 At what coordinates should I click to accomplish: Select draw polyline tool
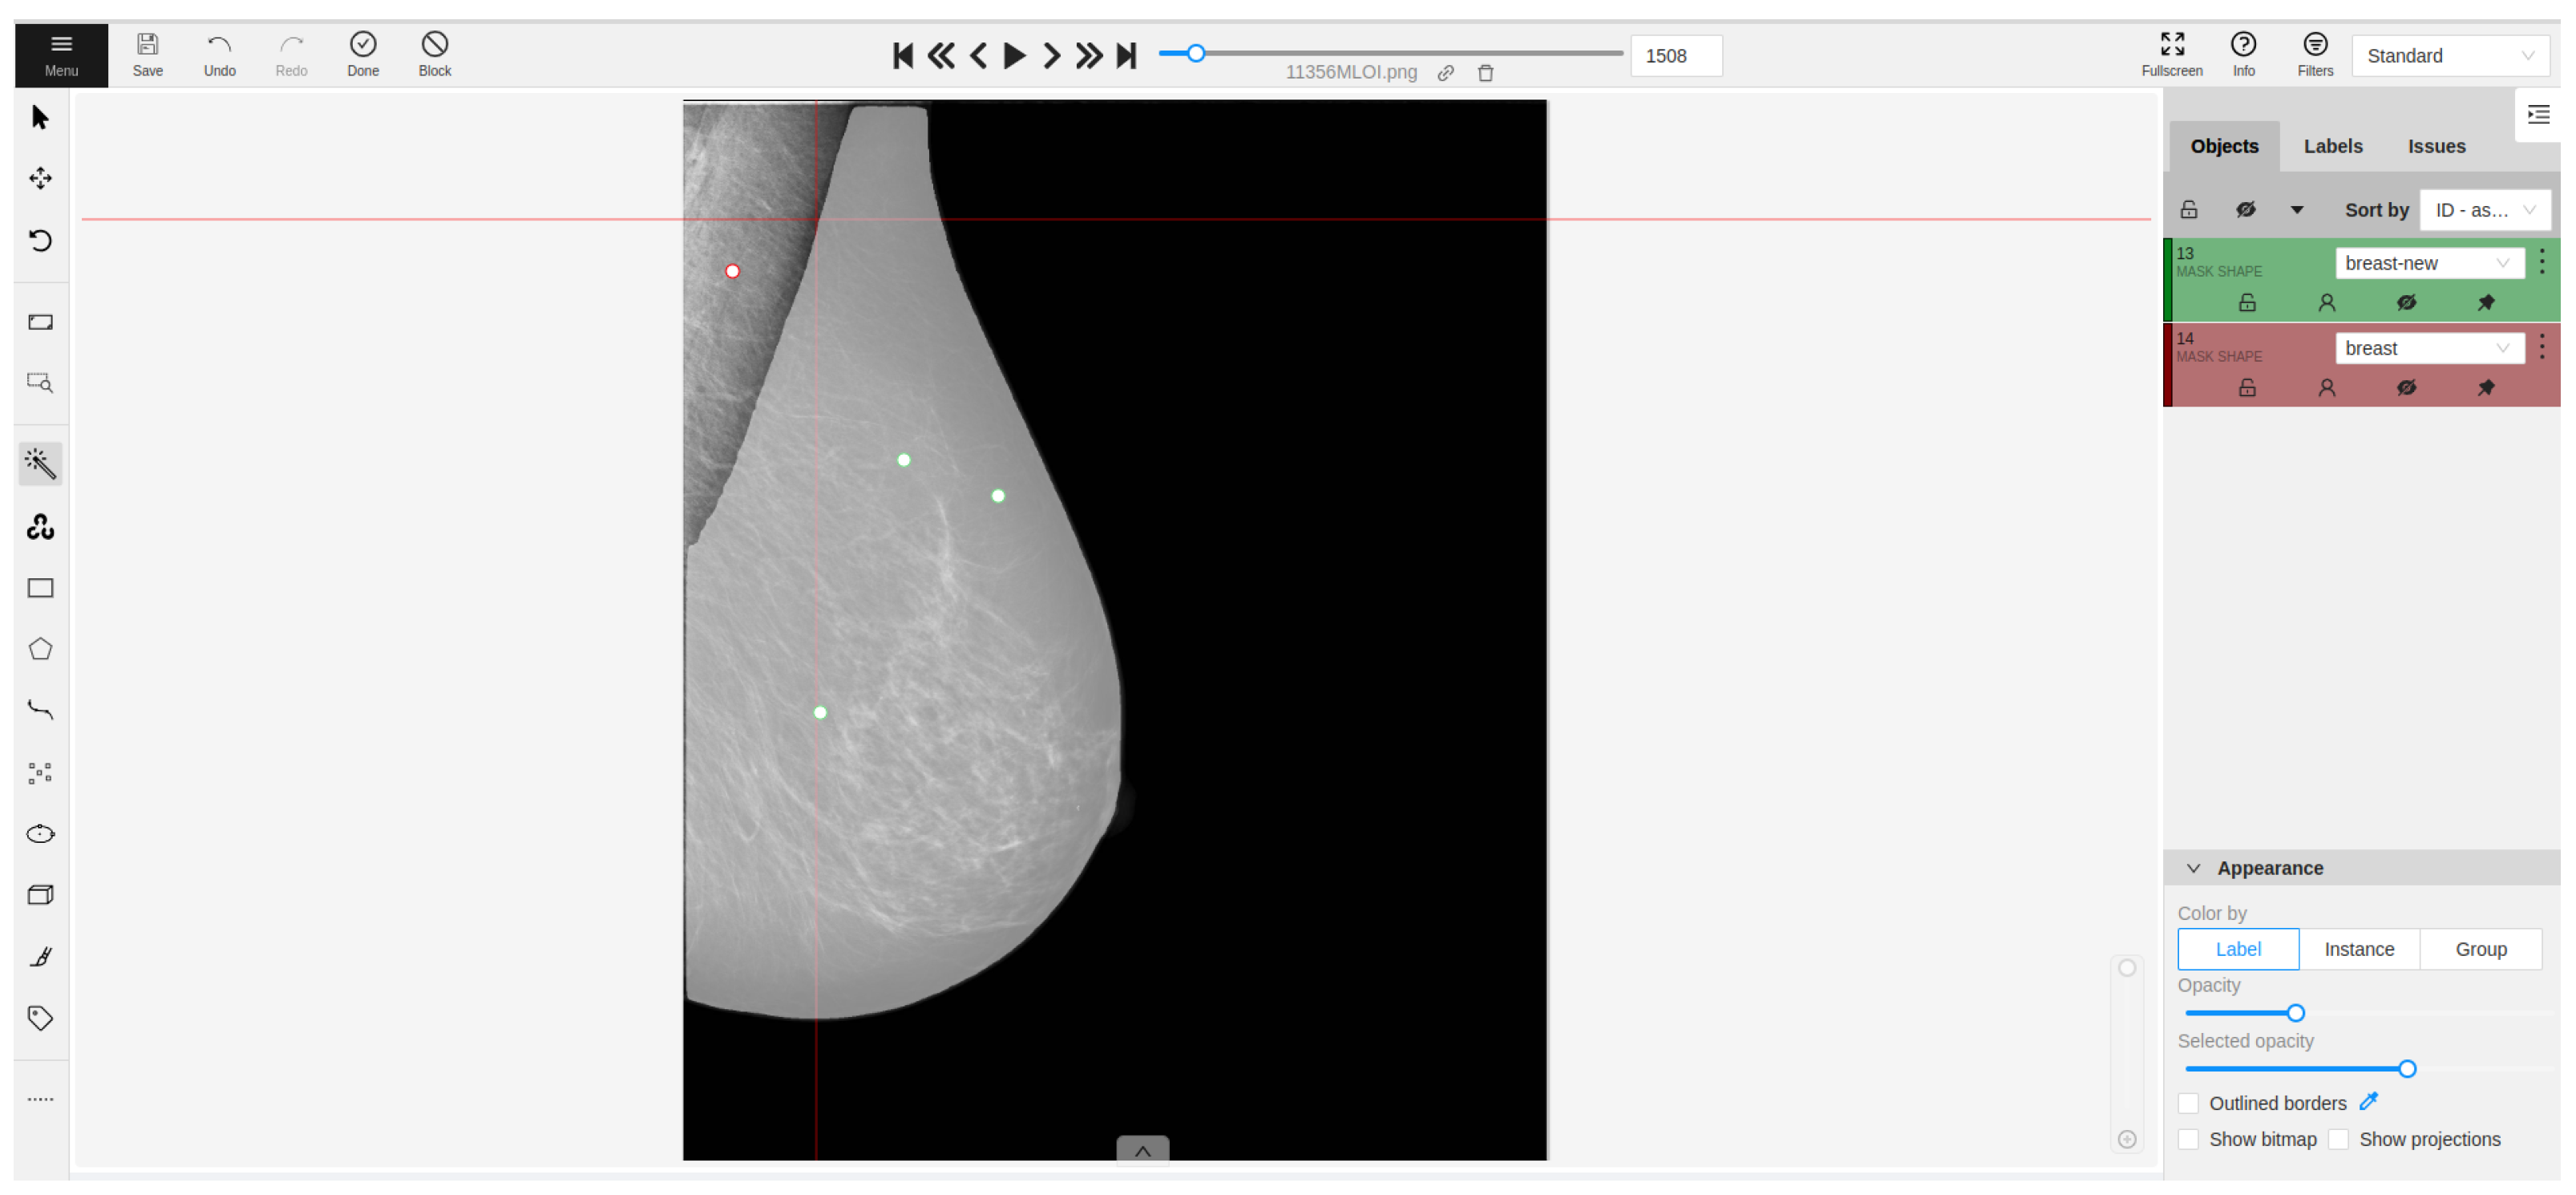click(40, 711)
